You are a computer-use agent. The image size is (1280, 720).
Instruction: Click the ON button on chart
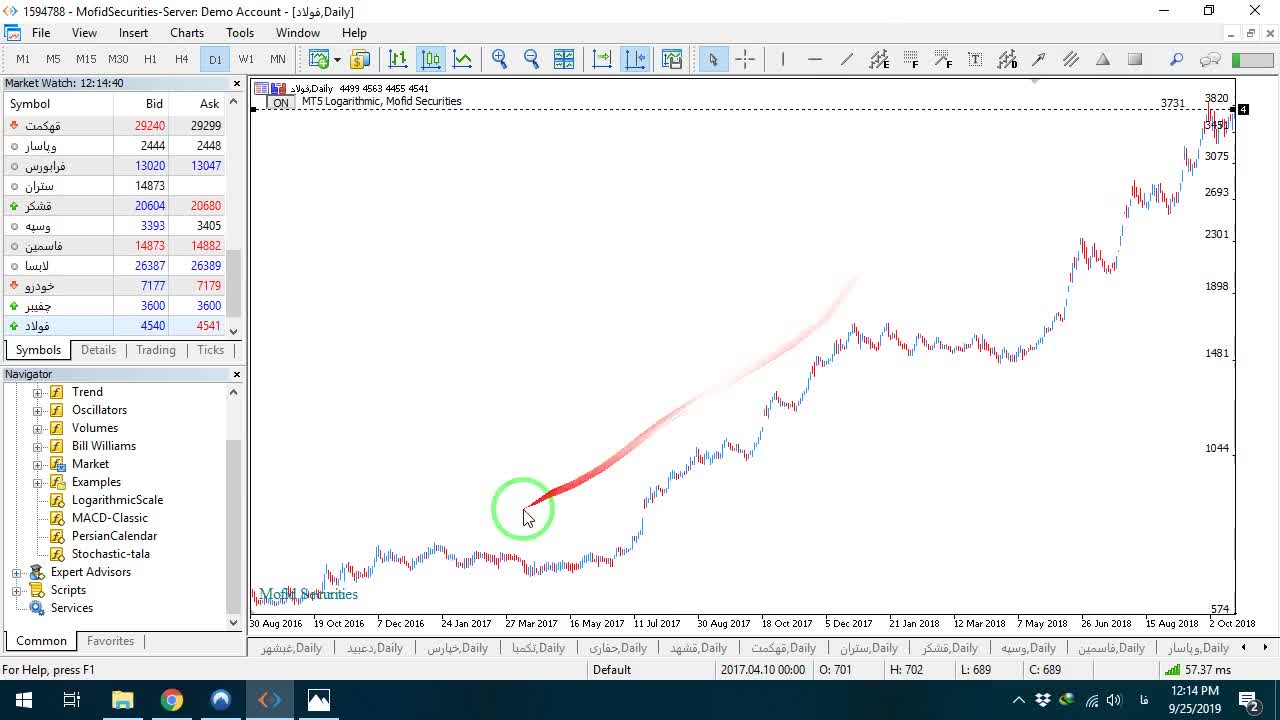pyautogui.click(x=281, y=102)
